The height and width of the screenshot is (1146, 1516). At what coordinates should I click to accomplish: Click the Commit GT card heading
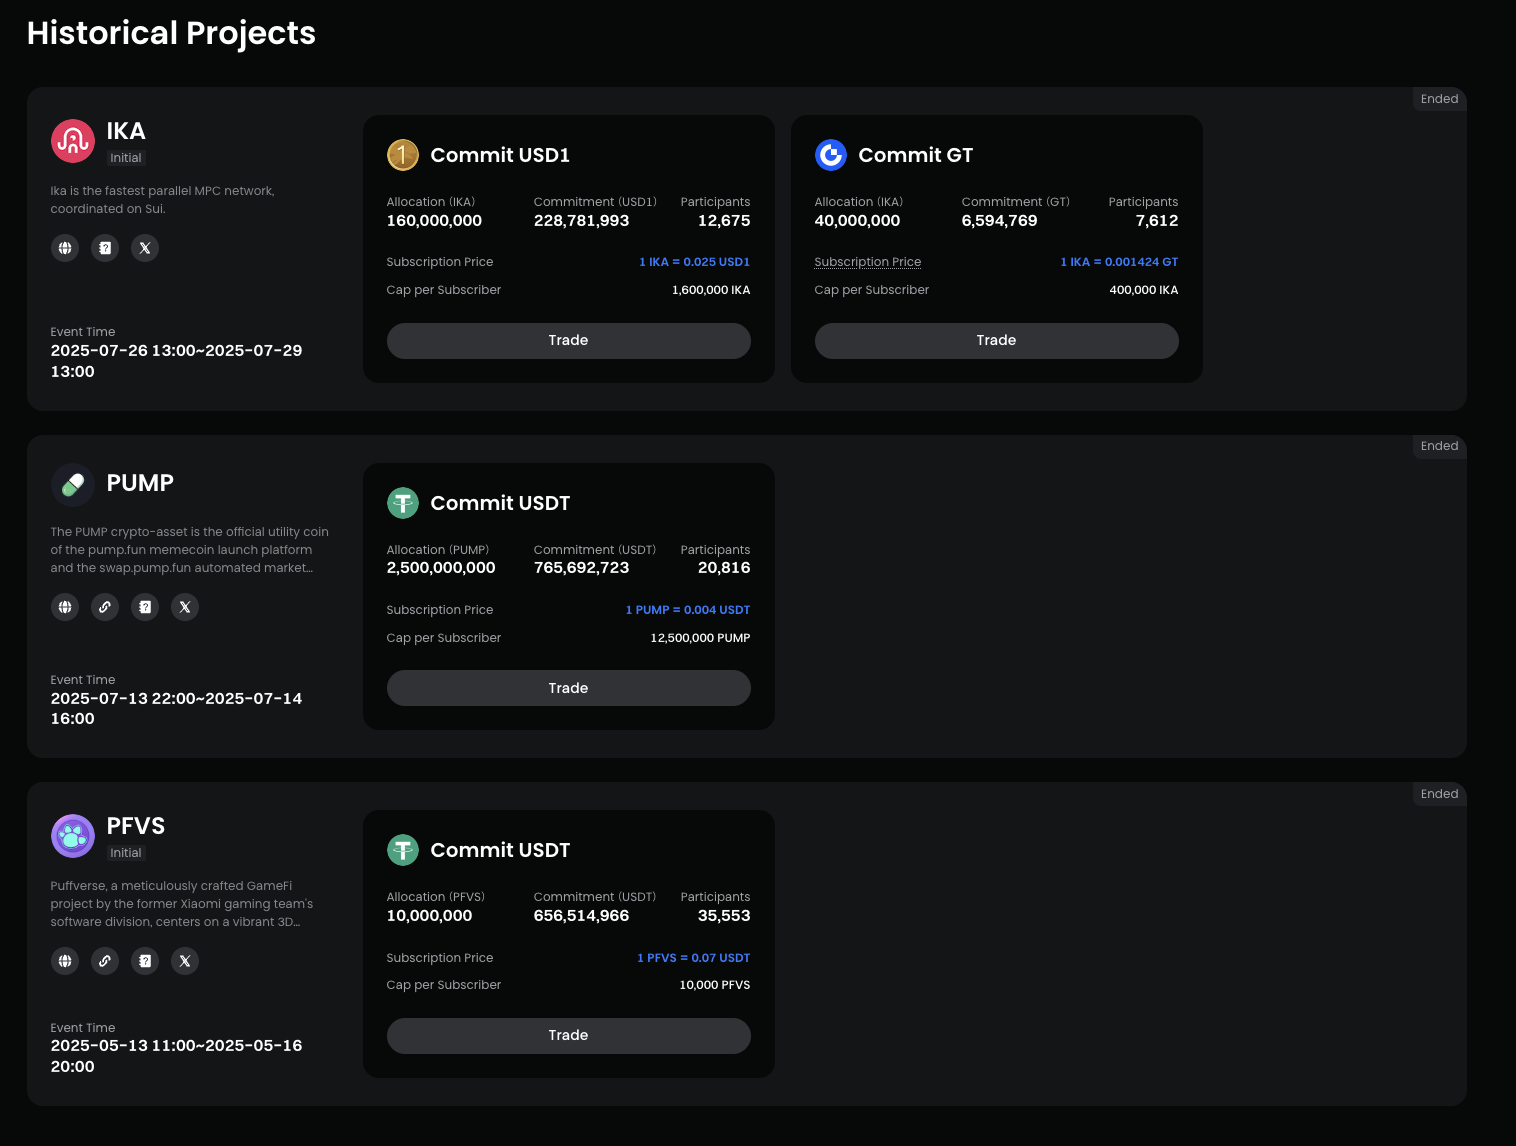[x=916, y=155]
